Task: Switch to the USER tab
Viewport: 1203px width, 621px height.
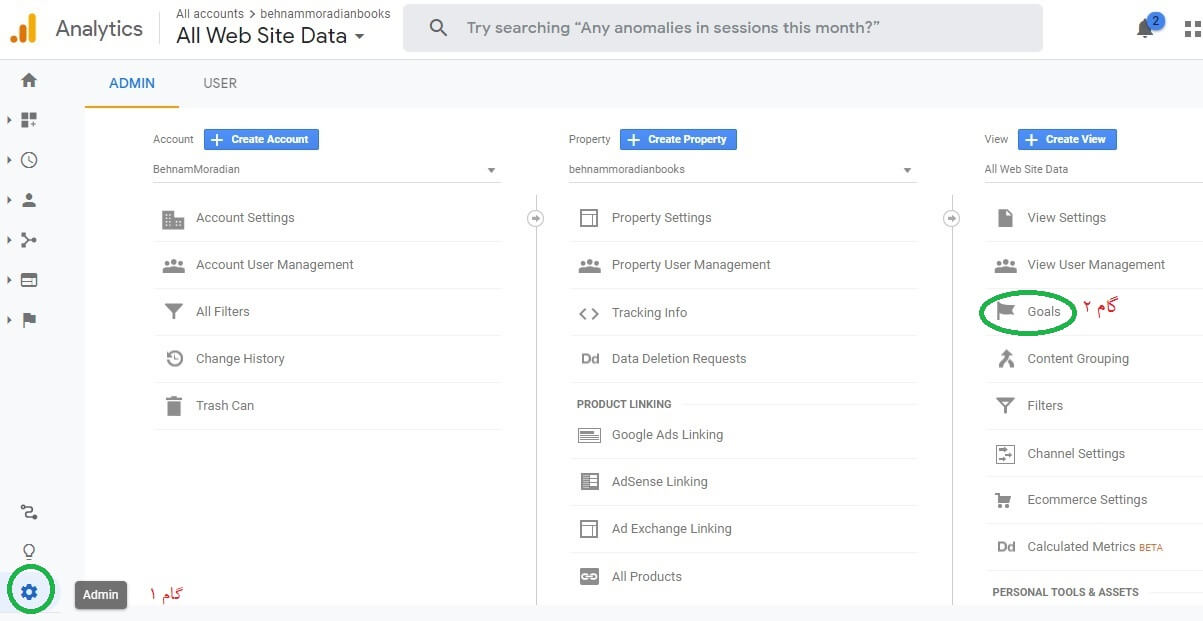Action: (x=220, y=83)
